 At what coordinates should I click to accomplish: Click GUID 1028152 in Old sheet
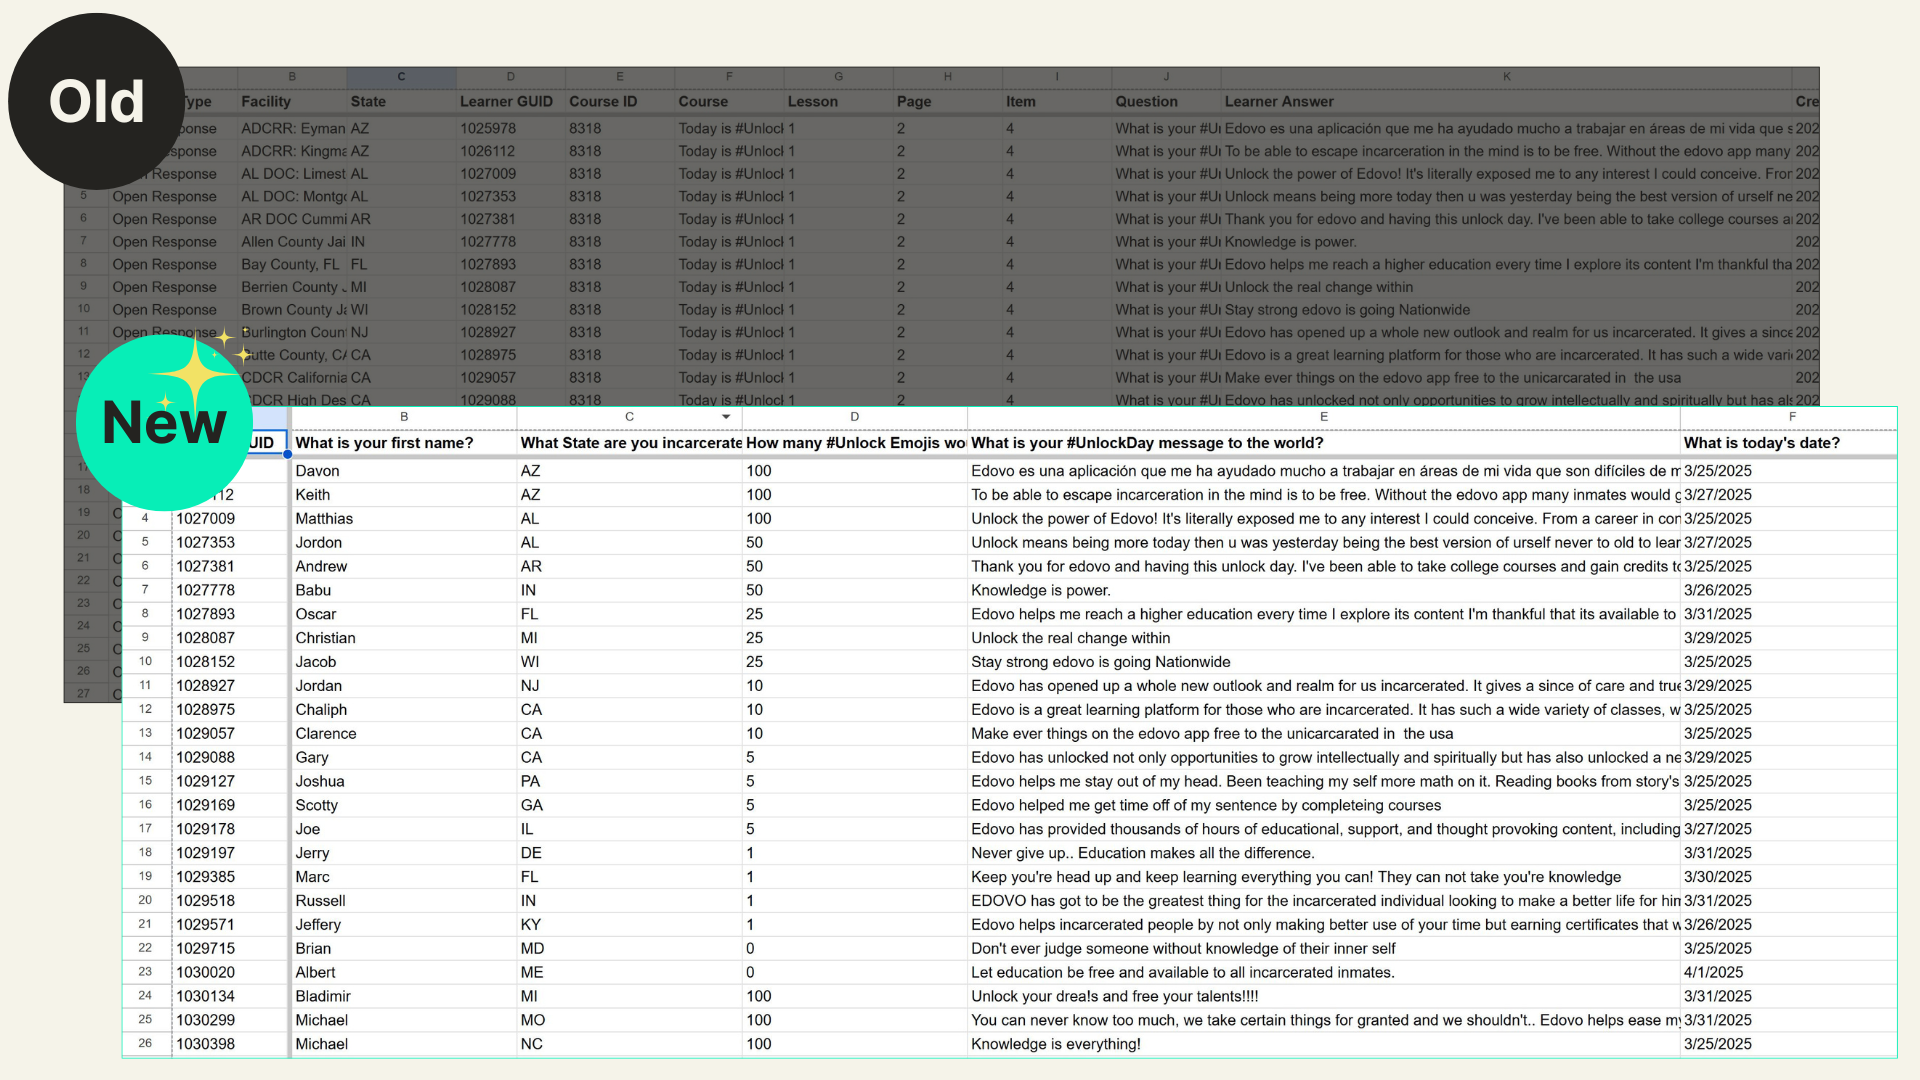pyautogui.click(x=510, y=310)
